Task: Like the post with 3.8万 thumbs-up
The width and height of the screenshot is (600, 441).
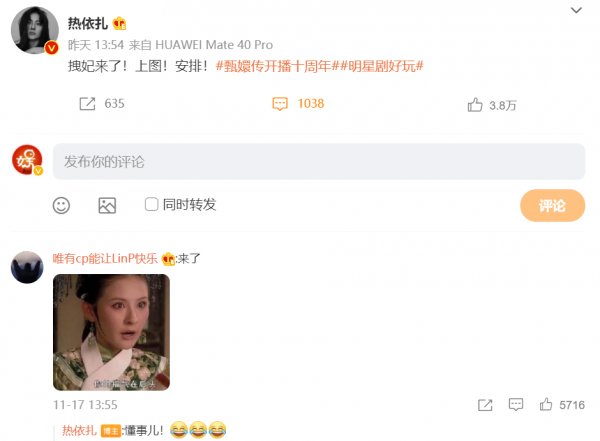Action: coord(475,105)
